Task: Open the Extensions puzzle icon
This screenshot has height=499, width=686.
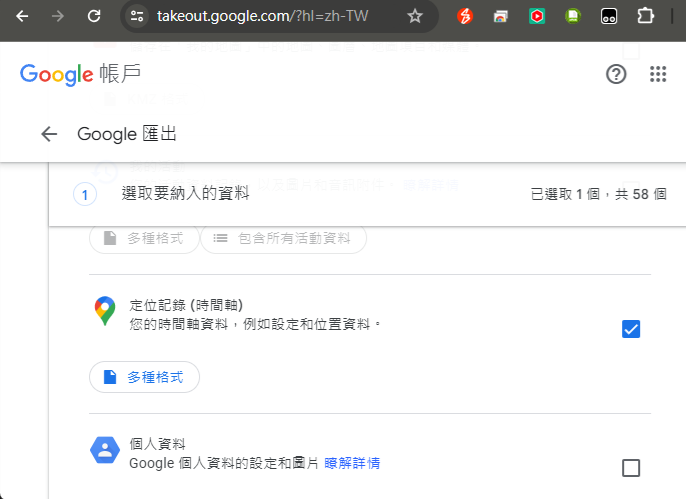Action: coord(645,16)
